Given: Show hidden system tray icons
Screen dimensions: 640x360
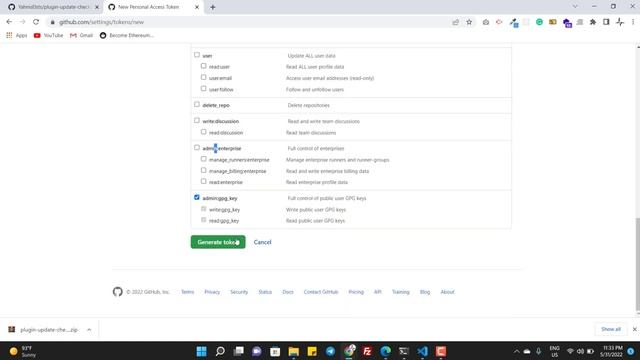Looking at the screenshot, I should pyautogui.click(x=516, y=351).
